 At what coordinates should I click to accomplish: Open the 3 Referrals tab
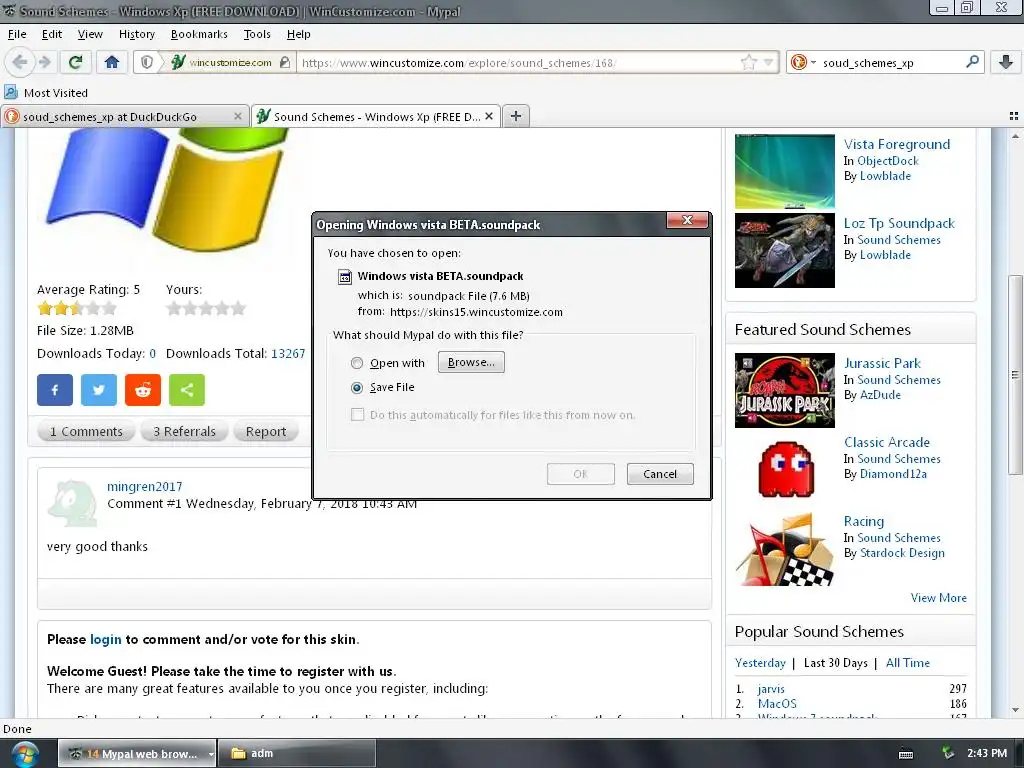[x=184, y=431]
